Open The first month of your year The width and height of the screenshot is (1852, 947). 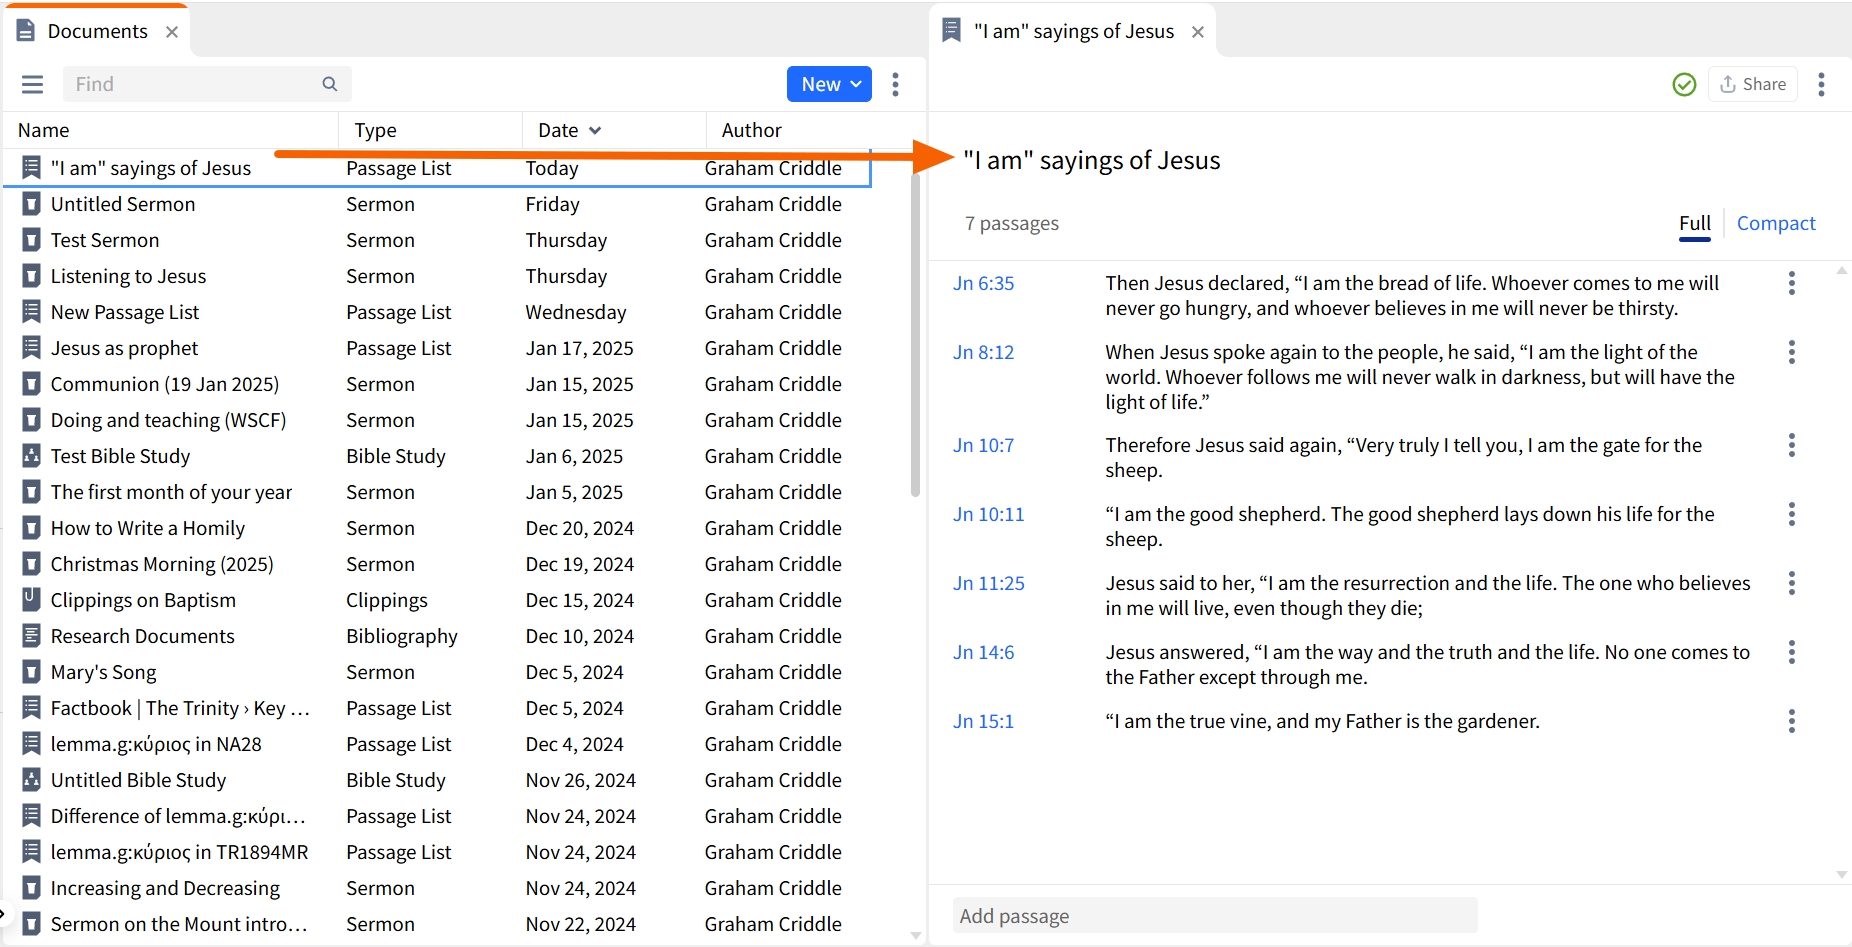pos(171,492)
